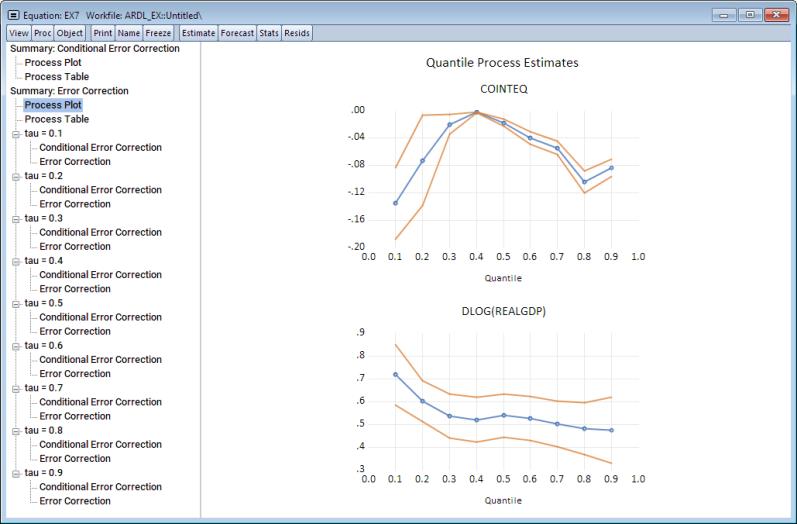The height and width of the screenshot is (524, 797).
Task: Maximize the equation window
Action: pos(749,15)
